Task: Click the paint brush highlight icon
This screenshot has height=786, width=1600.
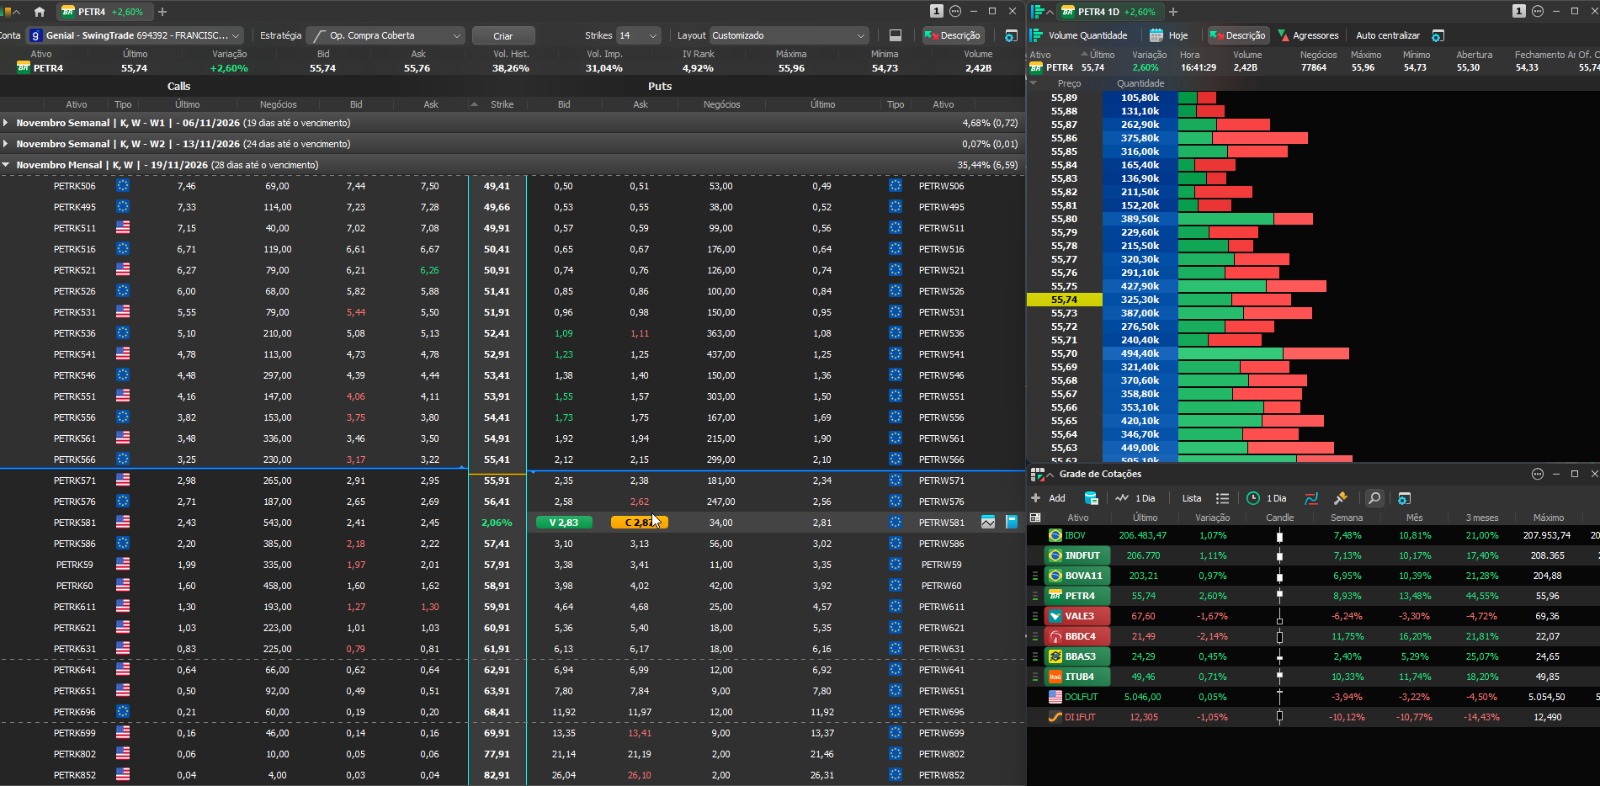Action: tap(1341, 498)
